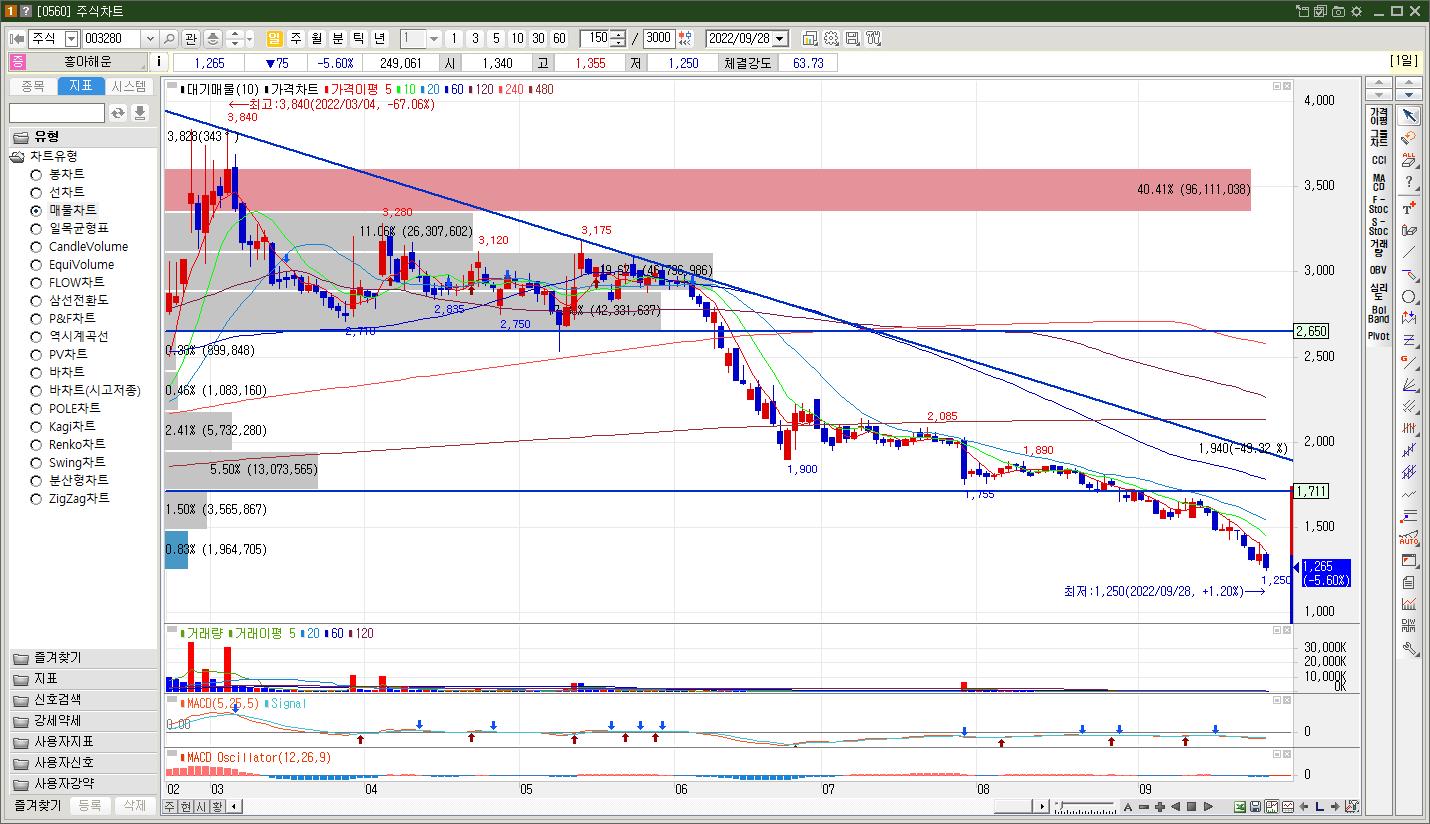Open the chart settings gear icon in toolbar
Viewport: 1430px width, 824px height.
click(x=831, y=38)
